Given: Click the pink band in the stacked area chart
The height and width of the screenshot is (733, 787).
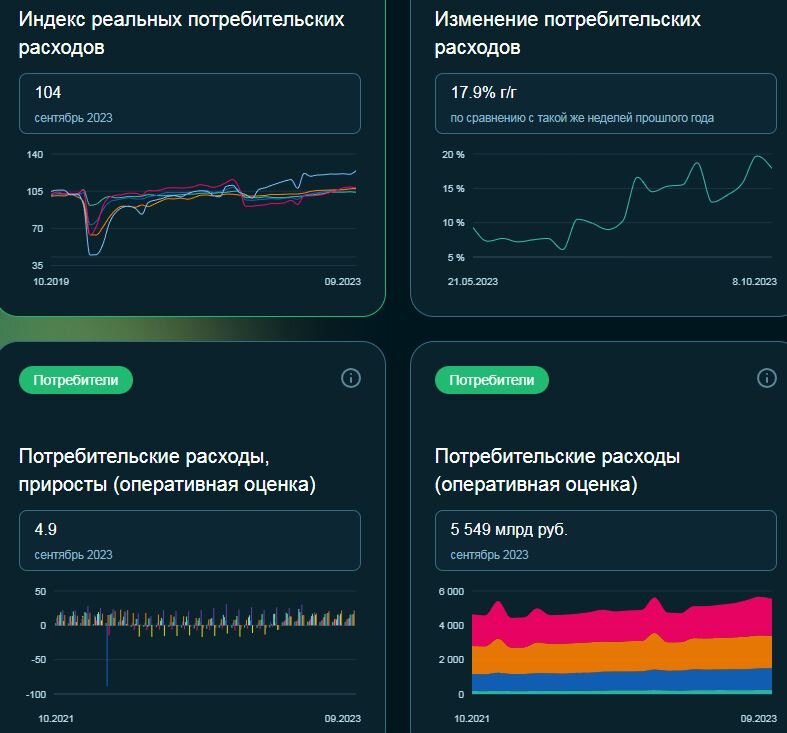Looking at the screenshot, I should [x=622, y=625].
